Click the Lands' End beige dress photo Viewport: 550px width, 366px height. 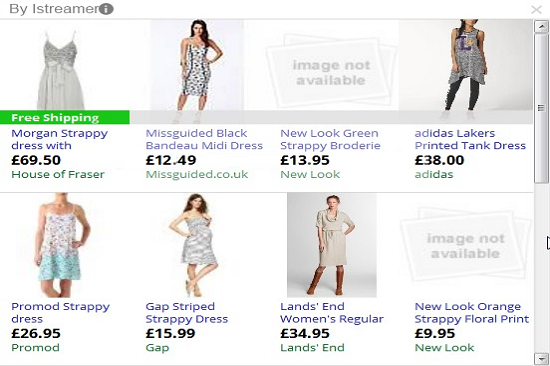coord(332,245)
